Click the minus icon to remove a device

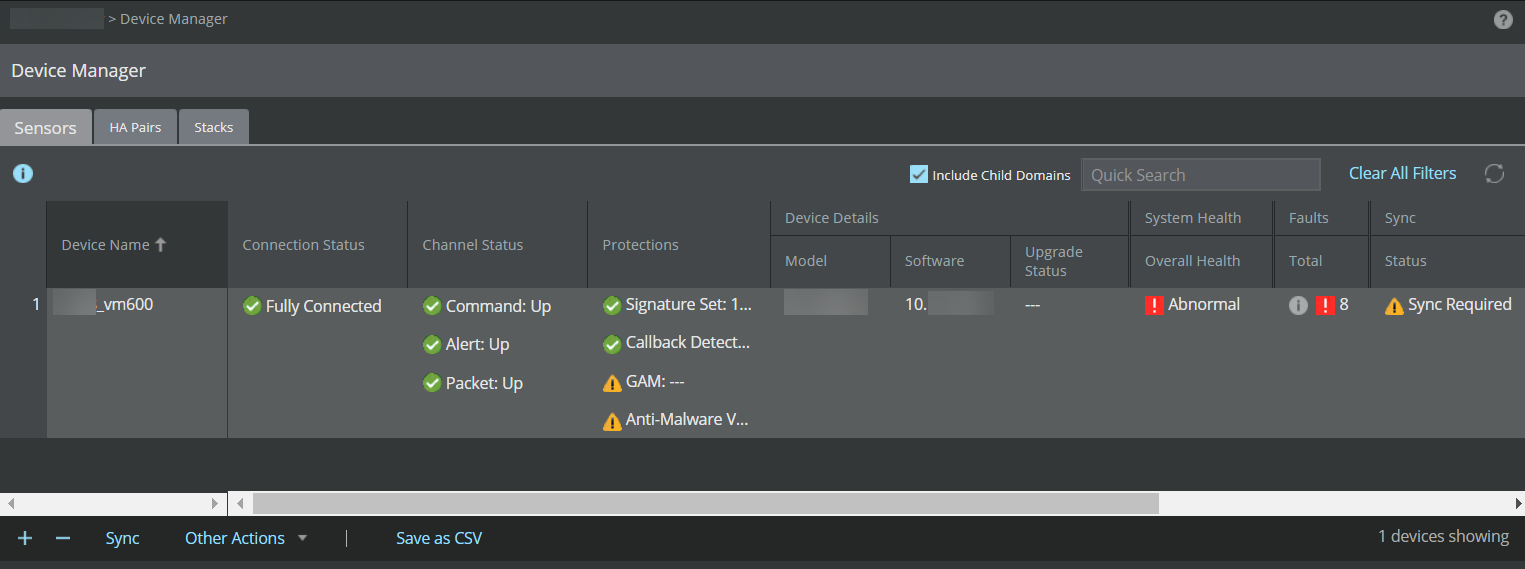click(63, 538)
